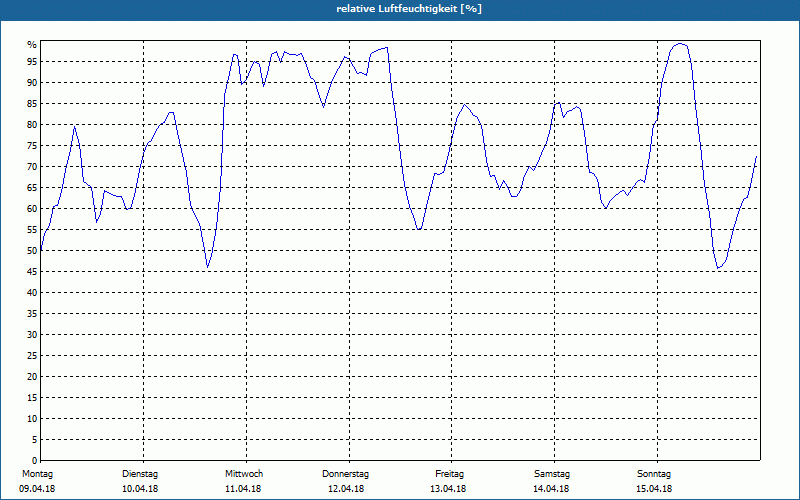Select the '15.04.18' date label
This screenshot has height=500, width=800.
(654, 489)
